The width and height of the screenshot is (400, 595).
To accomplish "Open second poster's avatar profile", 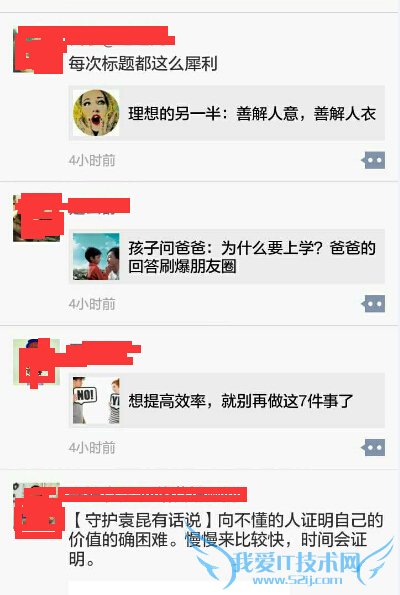I will pyautogui.click(x=37, y=218).
